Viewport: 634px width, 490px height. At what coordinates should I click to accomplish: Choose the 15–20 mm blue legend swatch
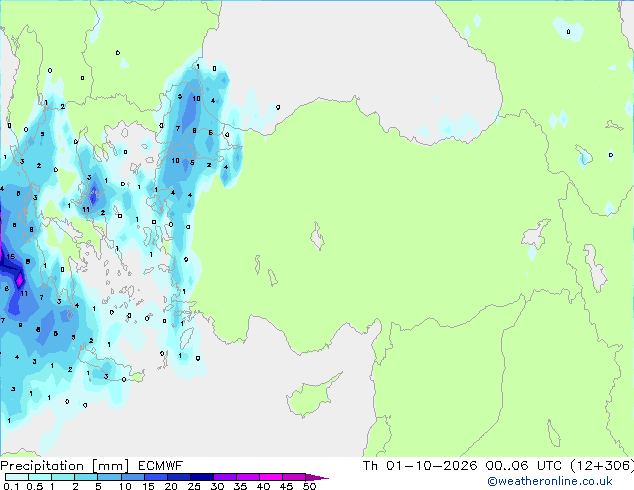pyautogui.click(x=156, y=477)
